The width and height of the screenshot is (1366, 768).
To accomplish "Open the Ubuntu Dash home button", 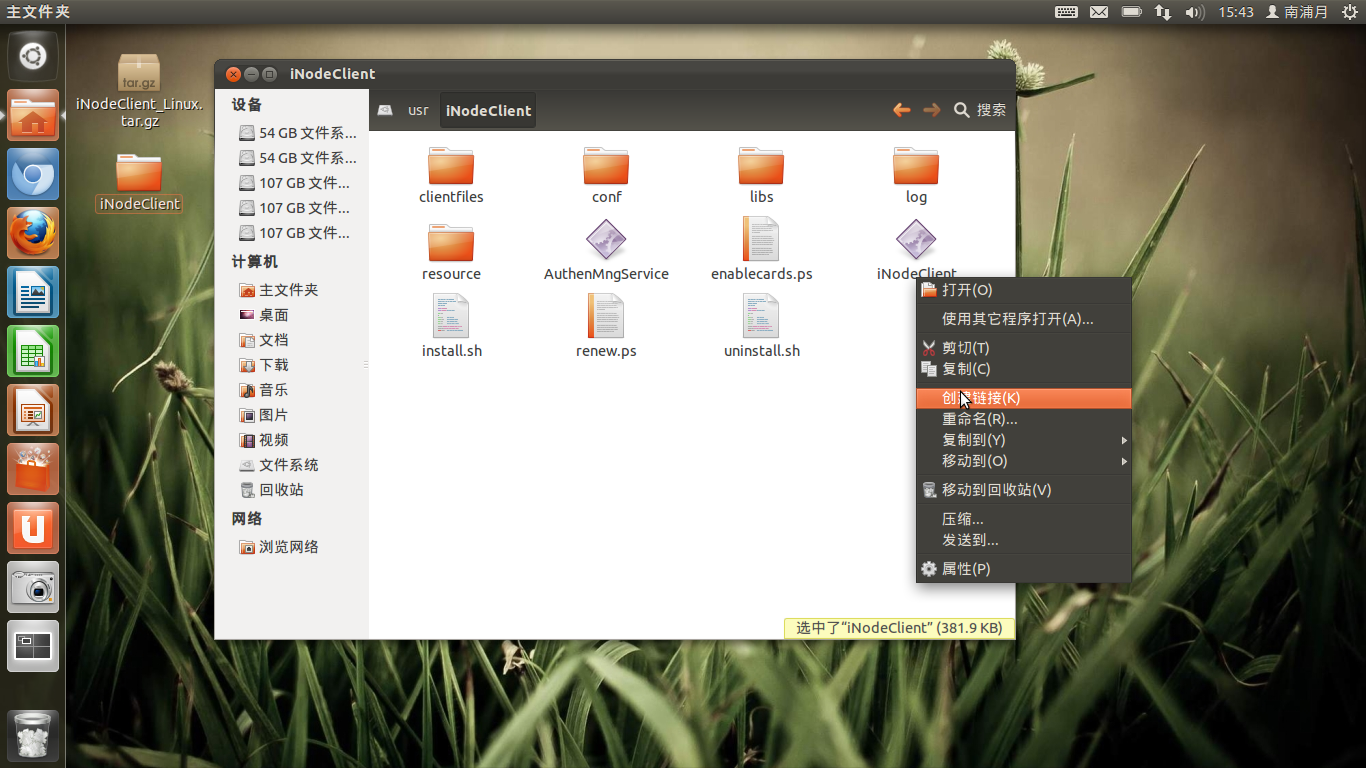I will click(33, 56).
